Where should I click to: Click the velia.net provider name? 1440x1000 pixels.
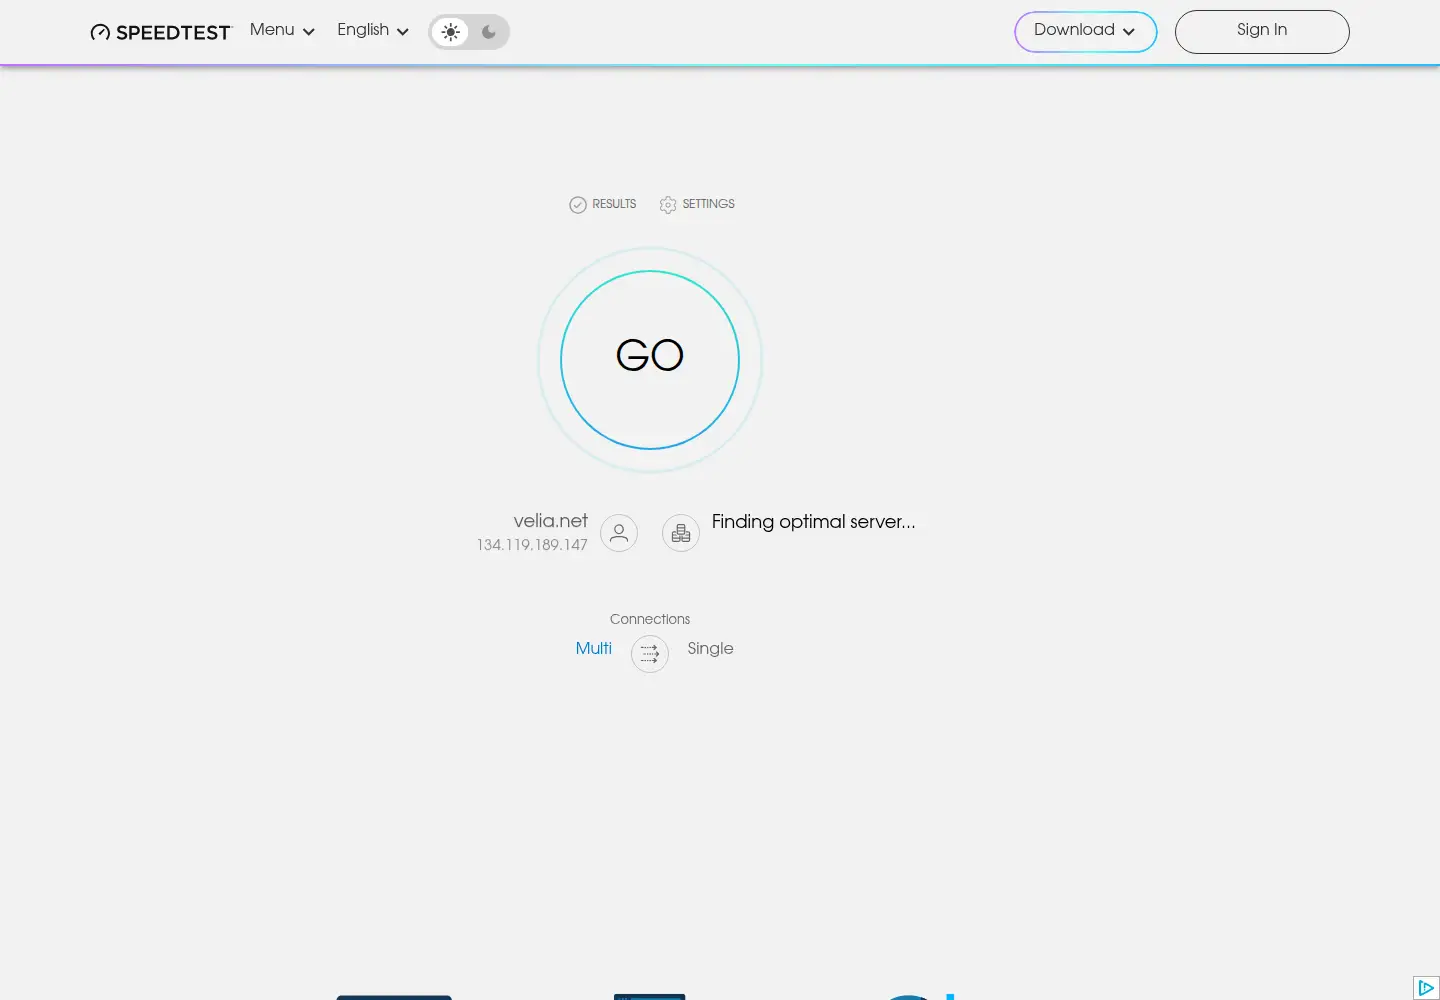551,521
